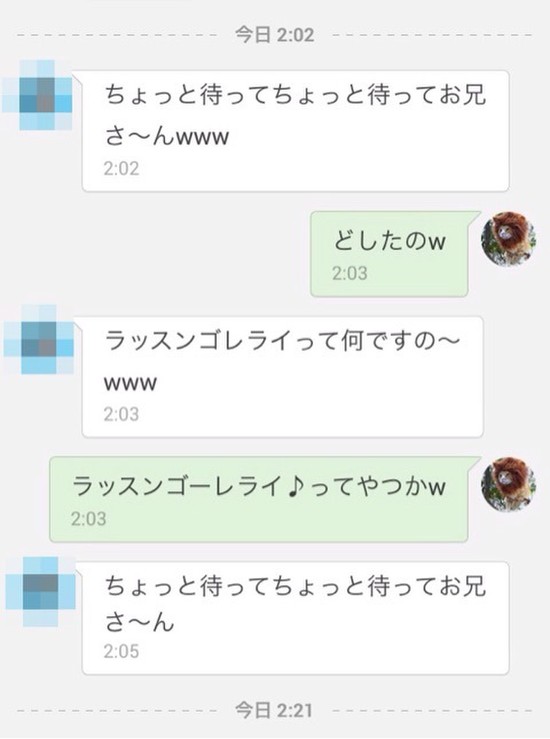Screen dimensions: 550x739
Task: Select the ラッスンゴレライって何ですの message bubble
Action: (282, 377)
